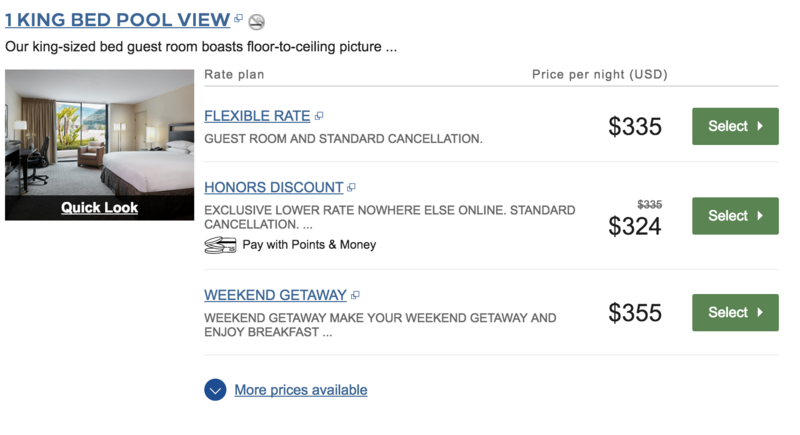Image resolution: width=800 pixels, height=435 pixels.
Task: Open Quick Look on room photo
Action: (x=99, y=208)
